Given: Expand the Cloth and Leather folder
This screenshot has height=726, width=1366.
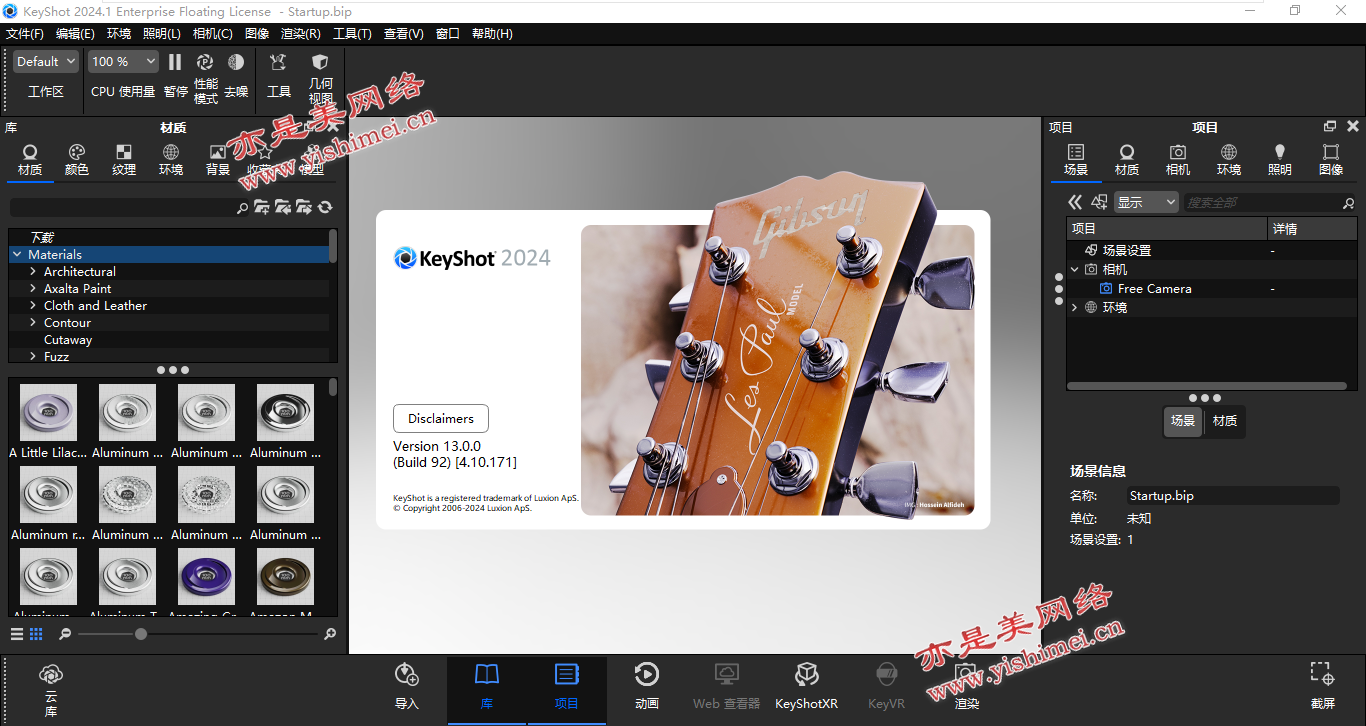Looking at the screenshot, I should point(33,306).
